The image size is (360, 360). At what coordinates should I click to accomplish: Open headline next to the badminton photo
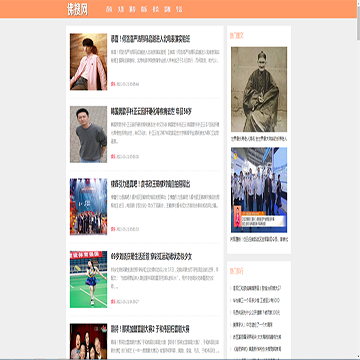[x=151, y=257]
